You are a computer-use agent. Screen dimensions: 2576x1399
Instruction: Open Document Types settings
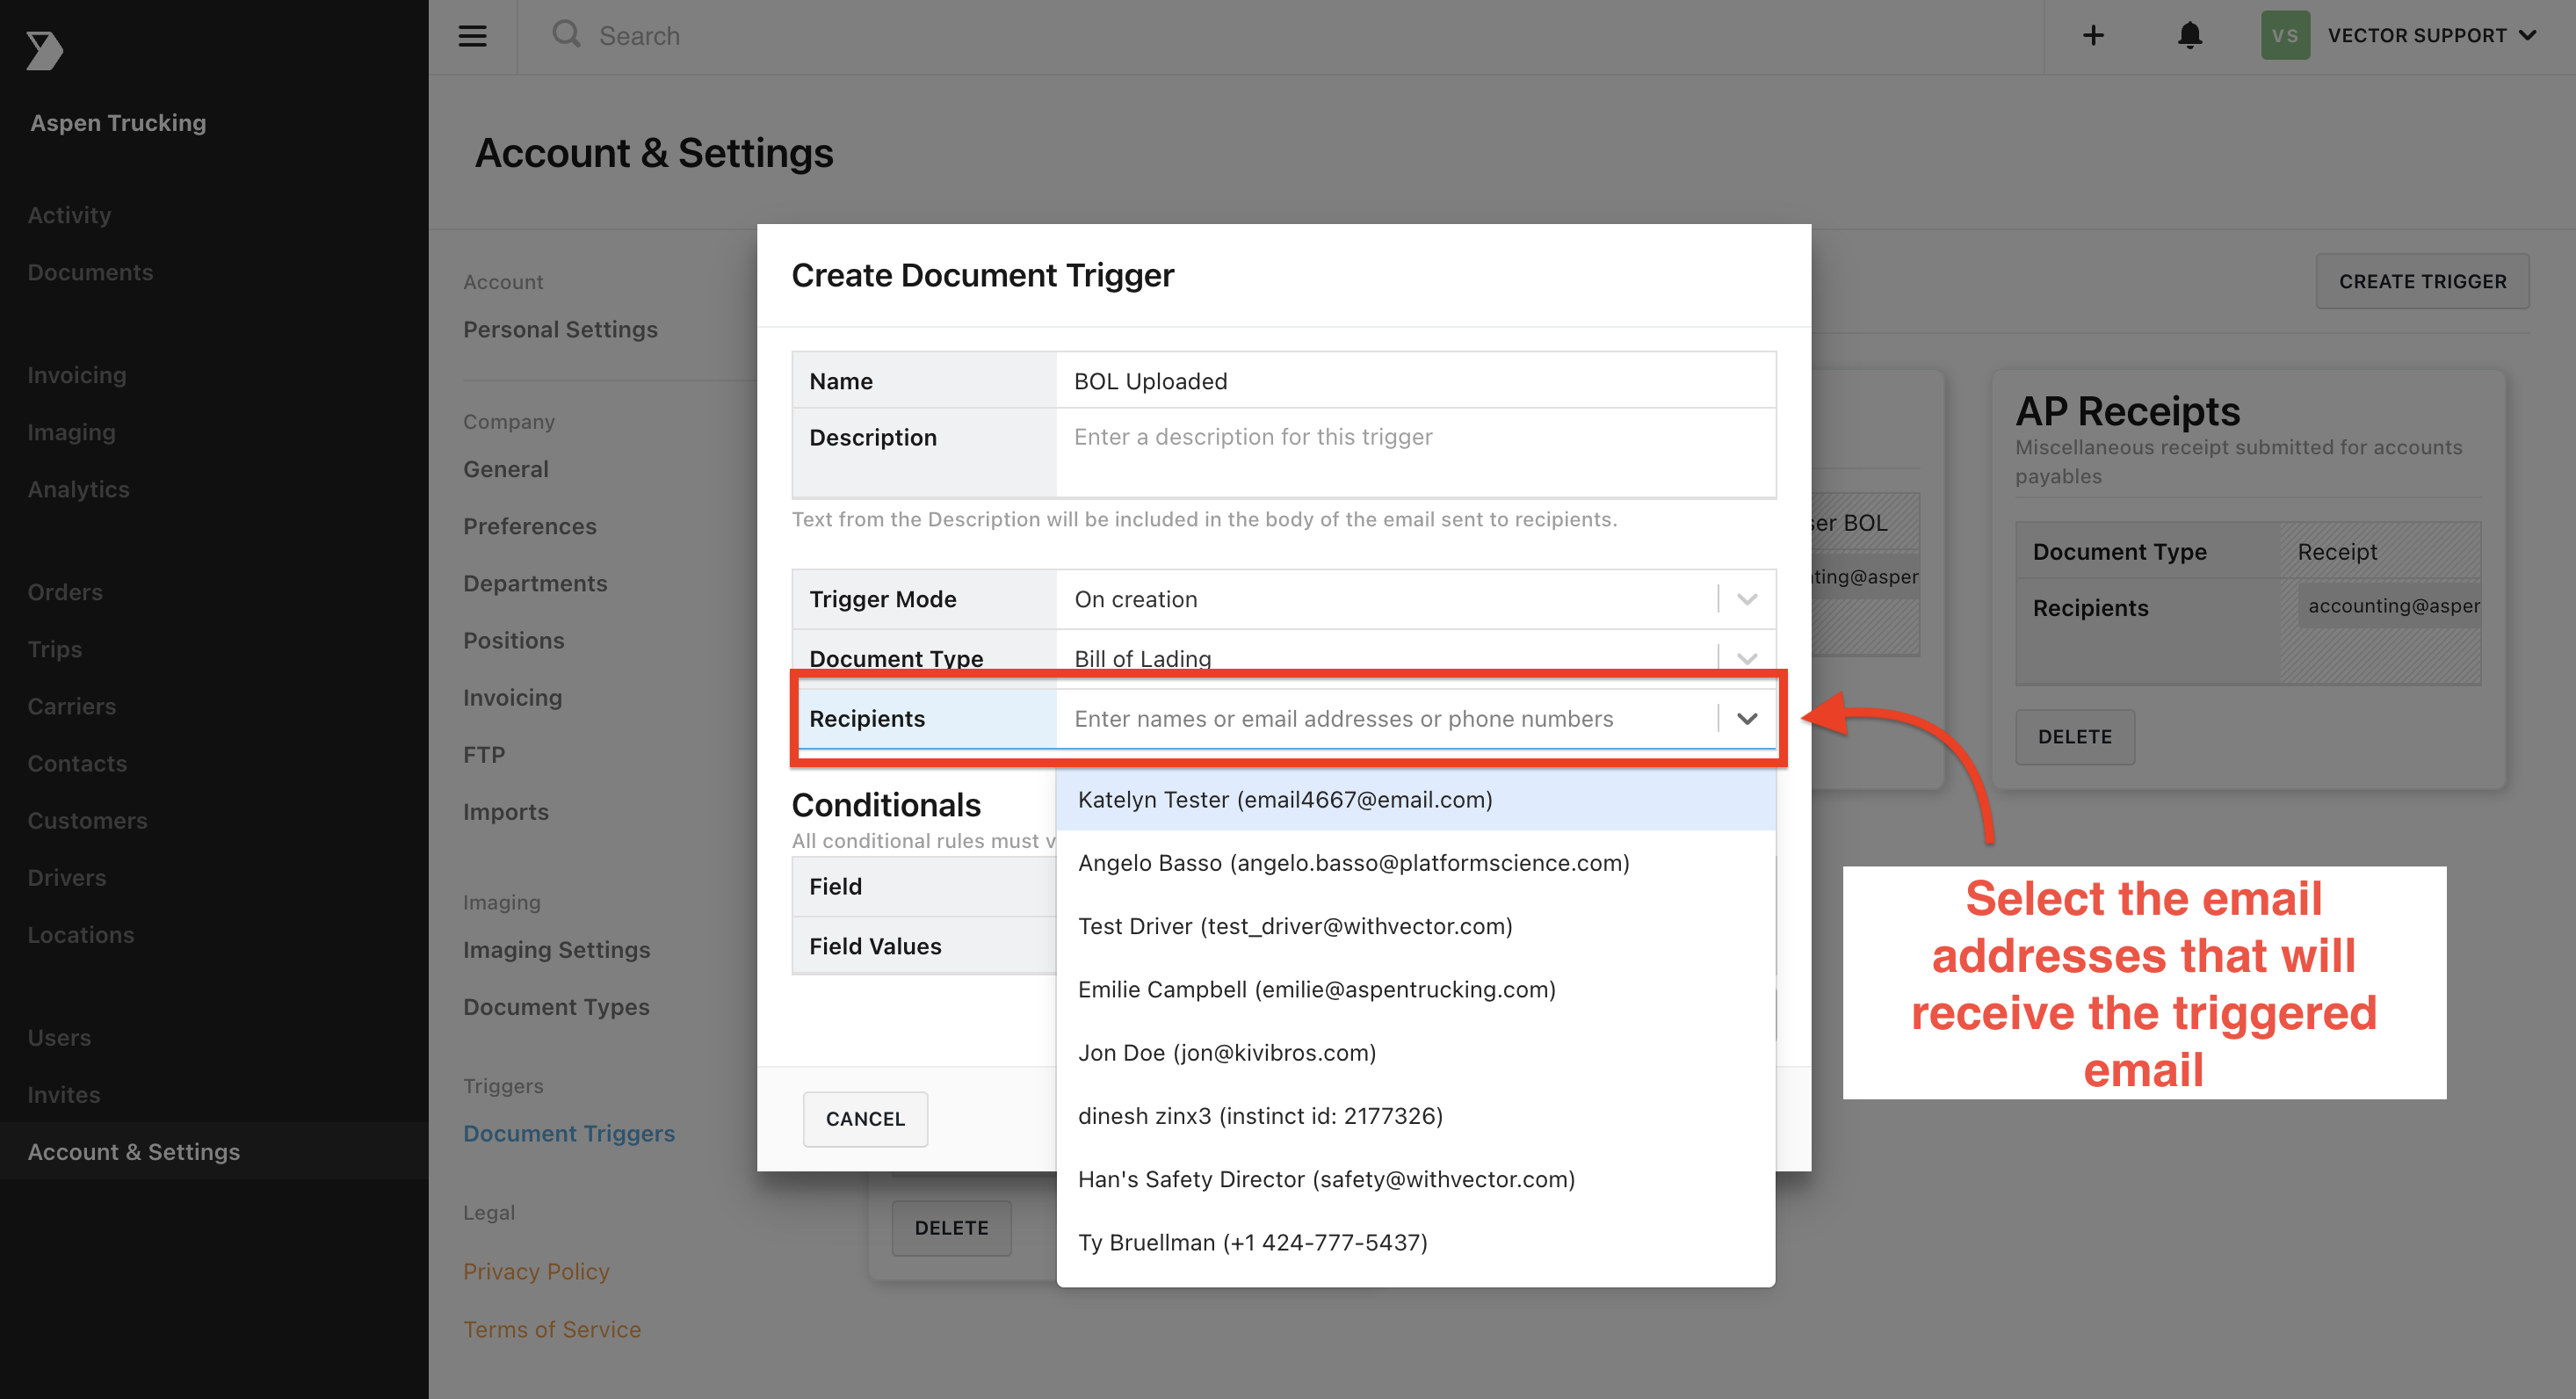coord(556,1007)
